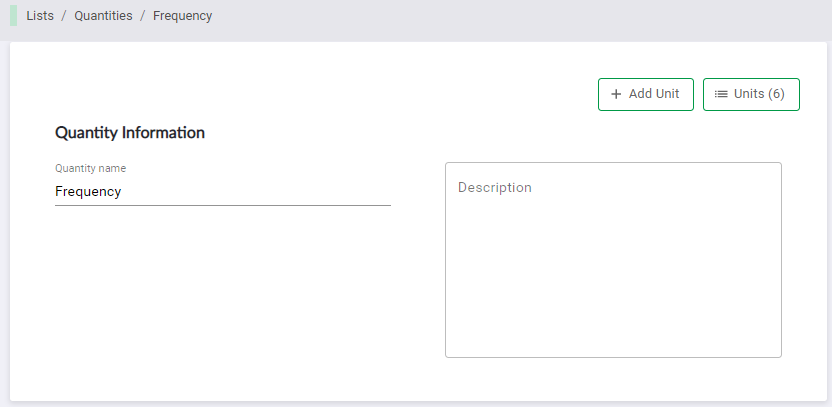Viewport: 832px width, 407px height.
Task: Click the Frequency text in the name field
Action: 88,192
